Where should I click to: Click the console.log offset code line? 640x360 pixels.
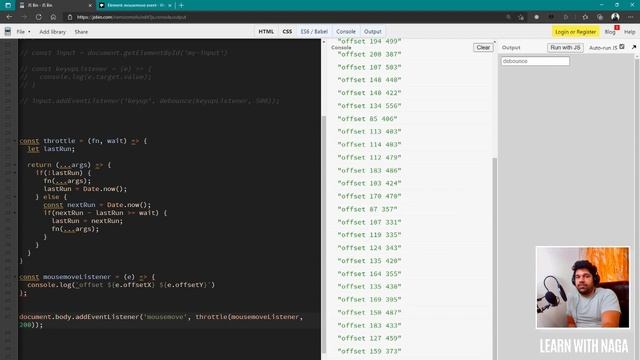(121, 285)
